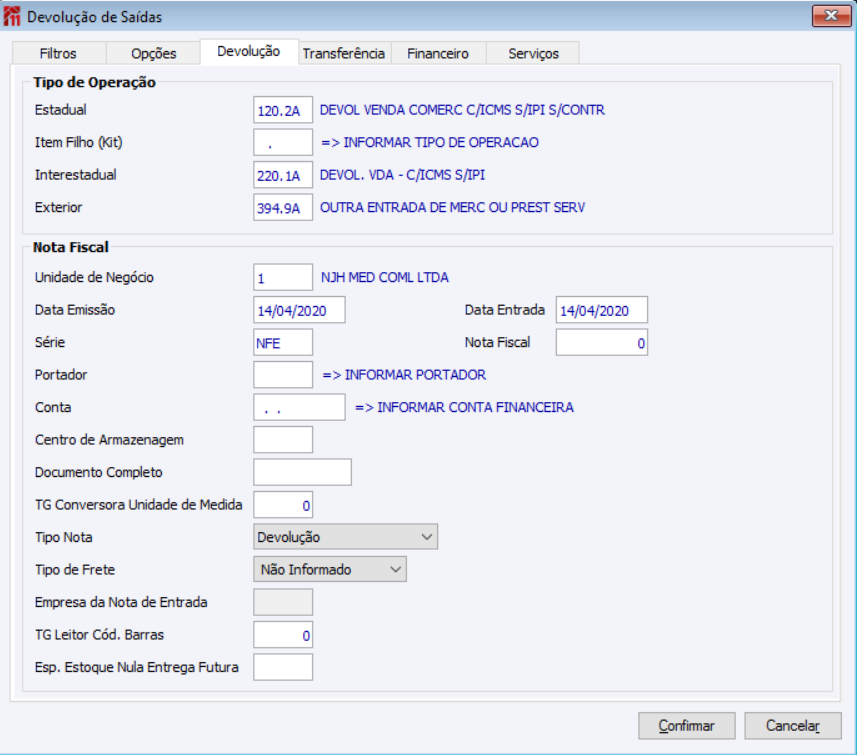
Task: Switch to the Serviços tab
Action: coord(533,54)
